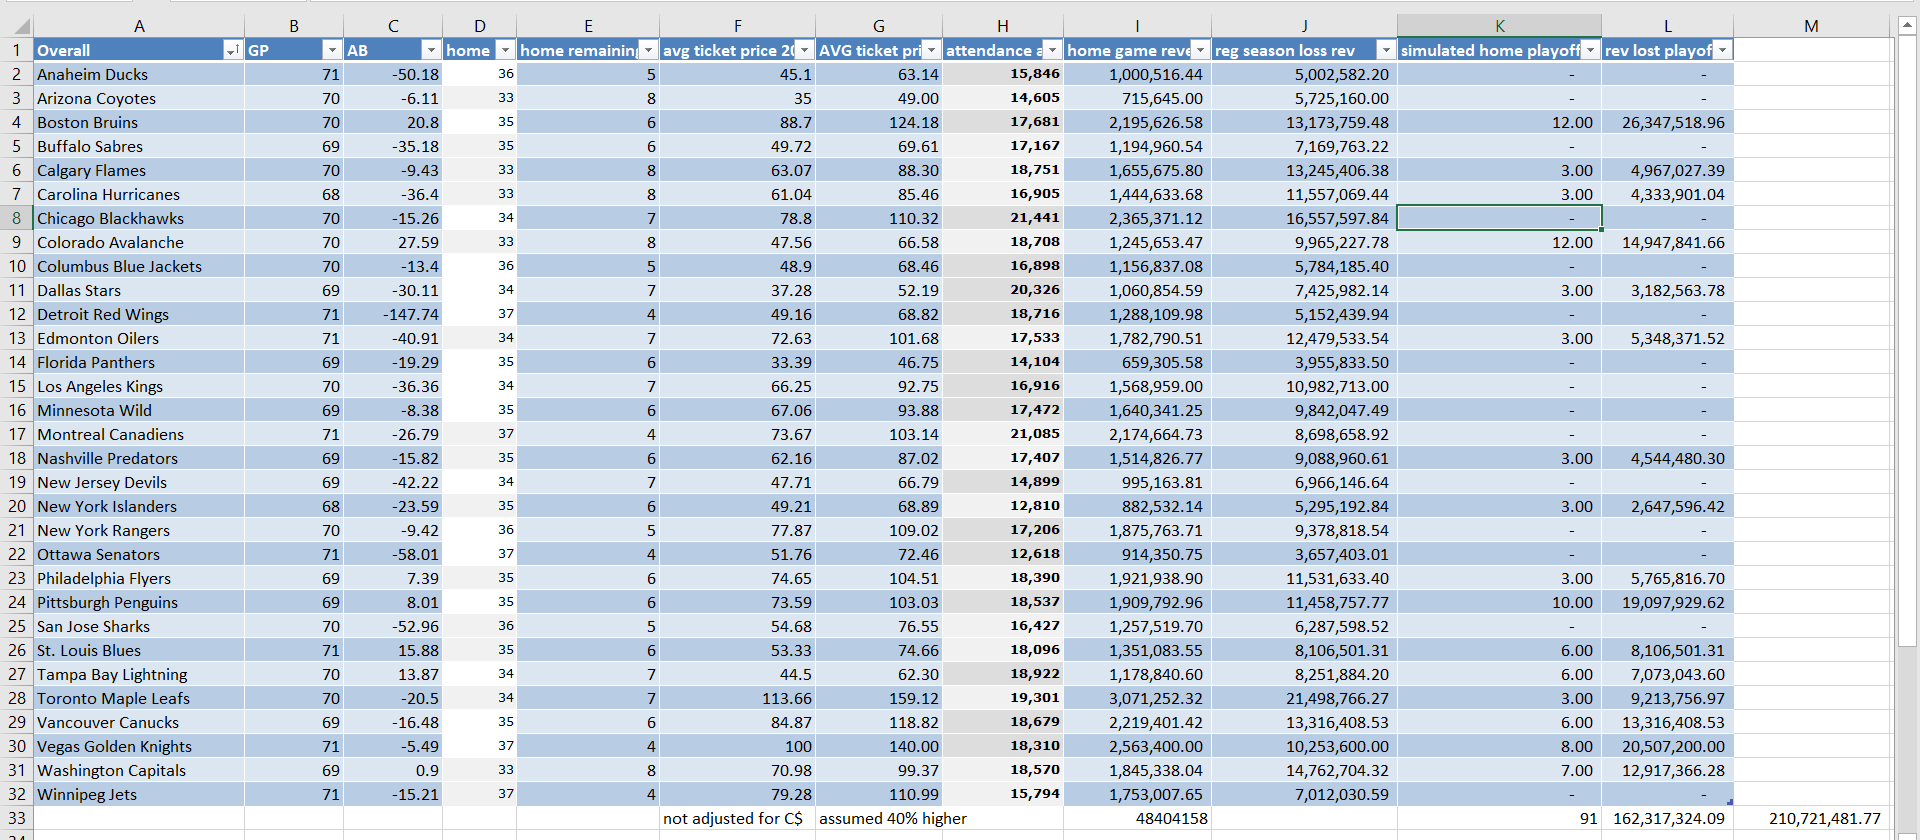Screen dimensions: 1920x840
Task: Select row 8 header
Action: (16, 218)
